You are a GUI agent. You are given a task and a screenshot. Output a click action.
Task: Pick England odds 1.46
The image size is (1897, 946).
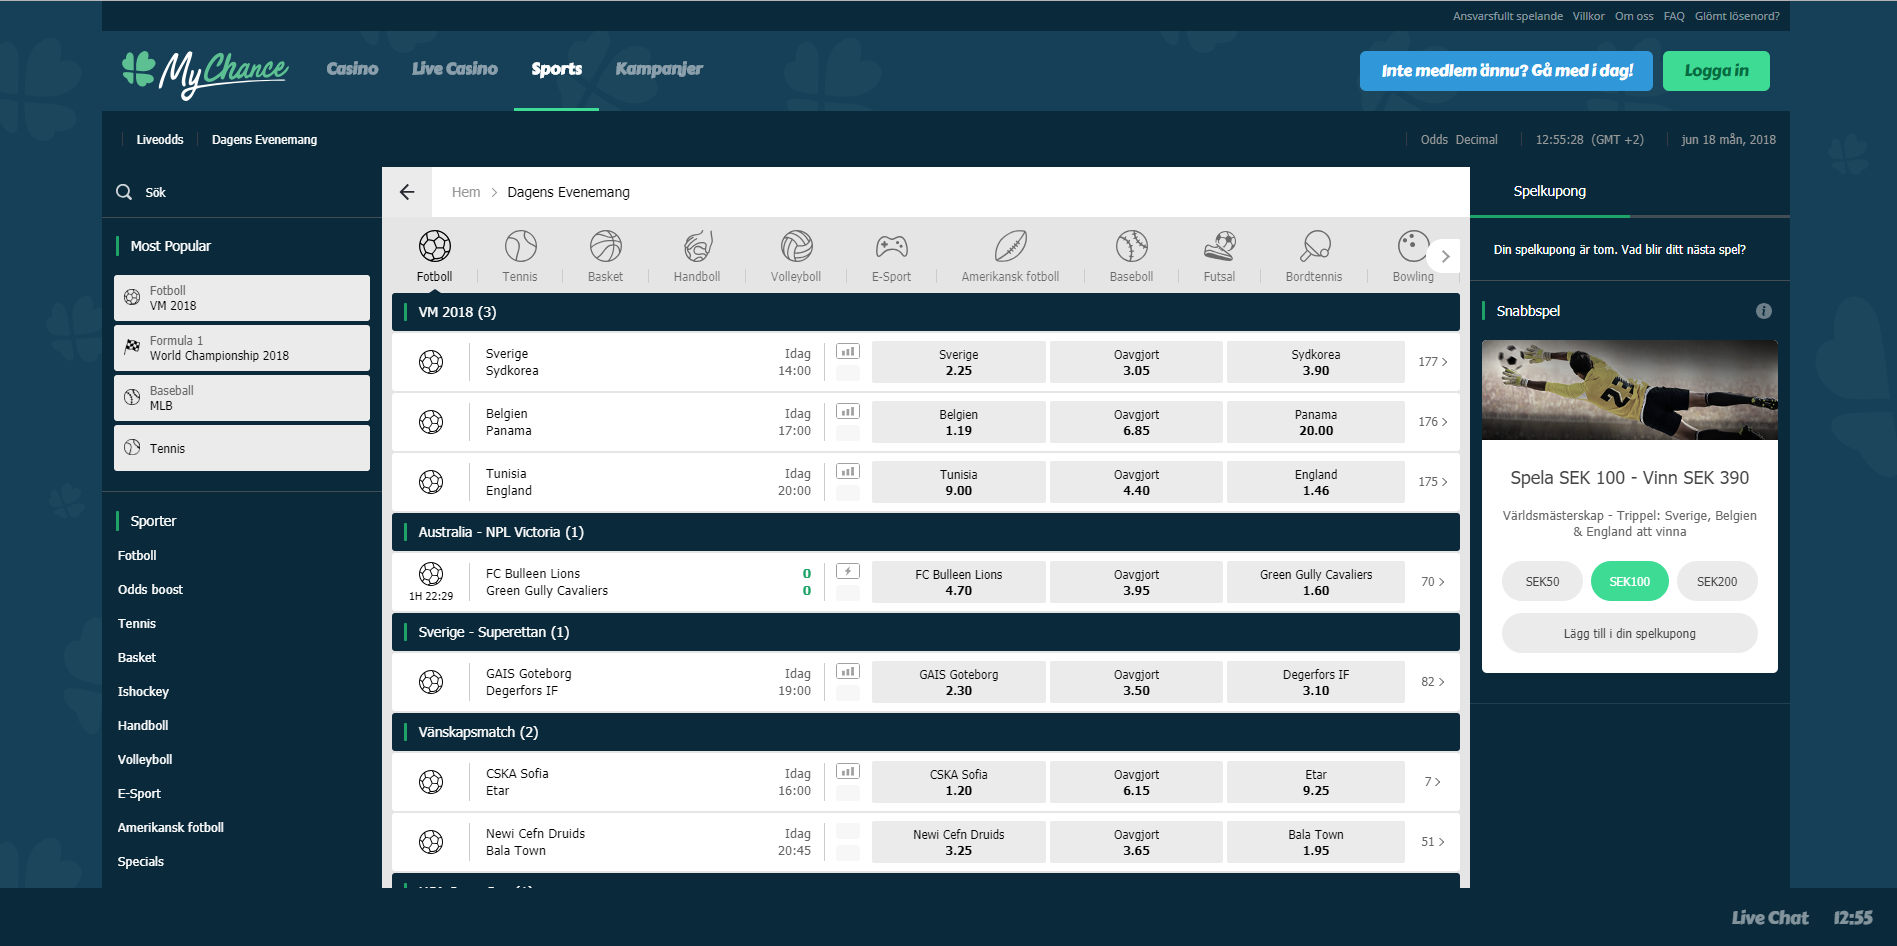[1316, 482]
